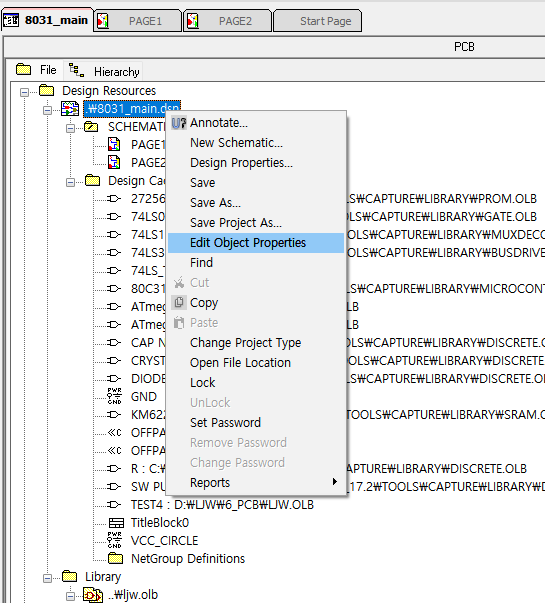Choose Open File Location menu entry
Viewport: 545px width, 603px height.
tap(256, 363)
